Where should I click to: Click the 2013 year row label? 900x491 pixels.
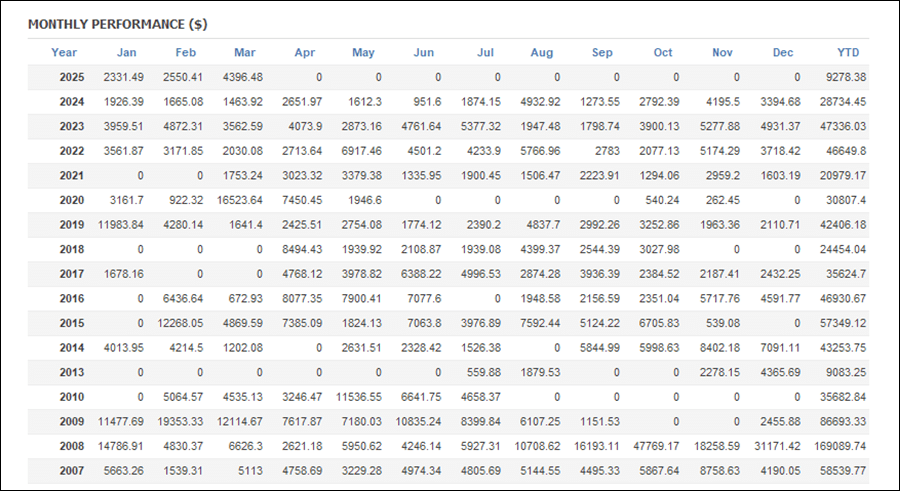pyautogui.click(x=72, y=372)
